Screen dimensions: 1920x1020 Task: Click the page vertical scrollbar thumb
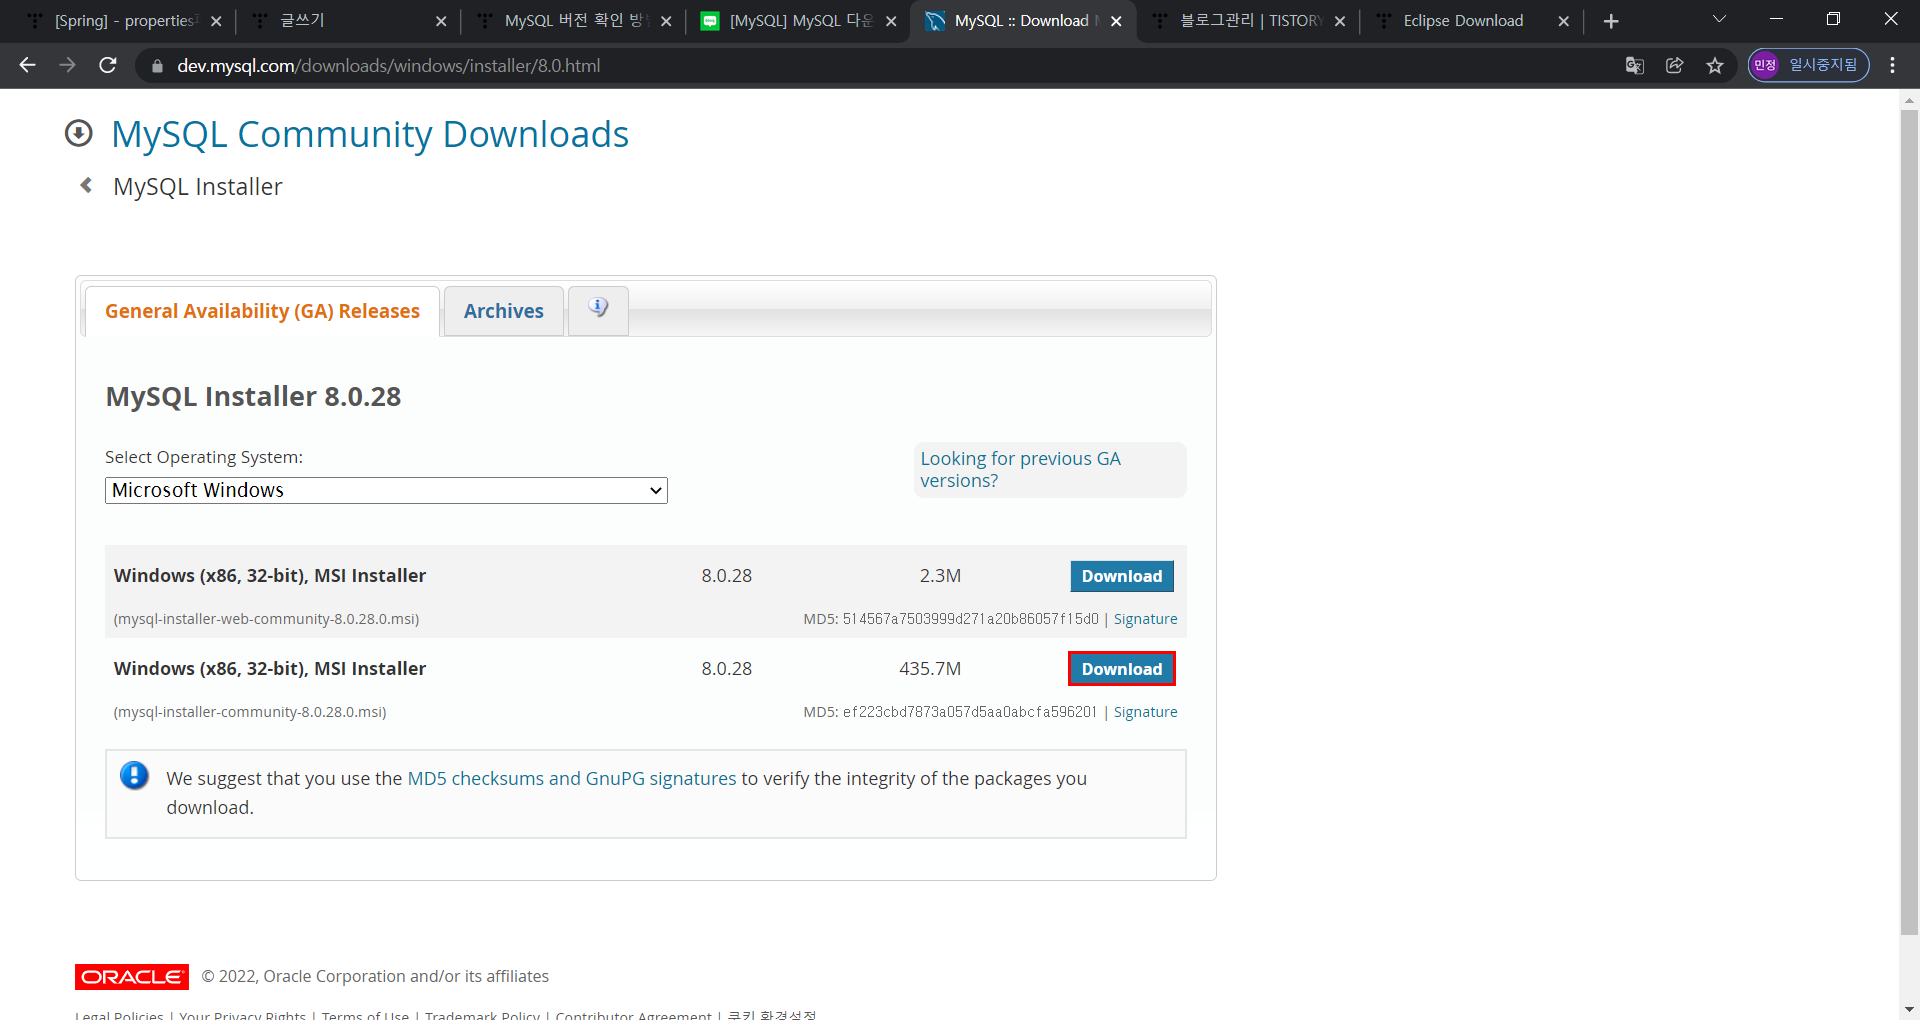click(x=1909, y=520)
